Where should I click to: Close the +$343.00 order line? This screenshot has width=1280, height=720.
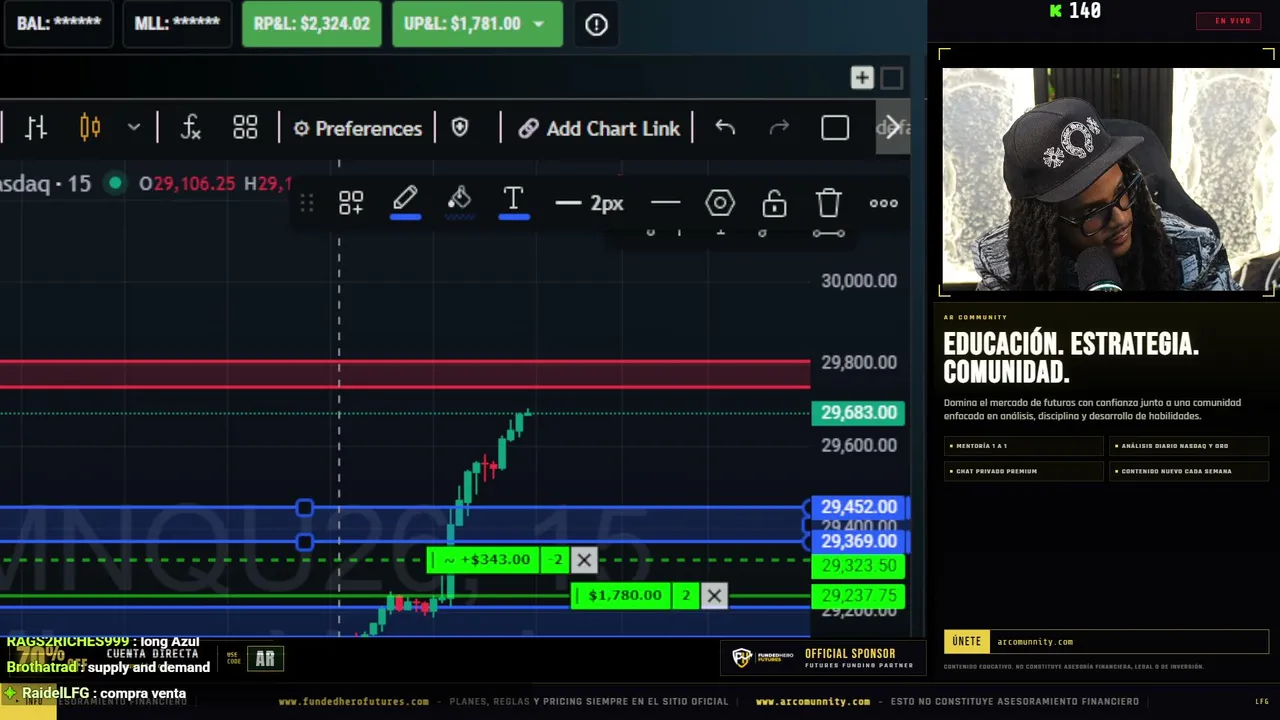584,560
